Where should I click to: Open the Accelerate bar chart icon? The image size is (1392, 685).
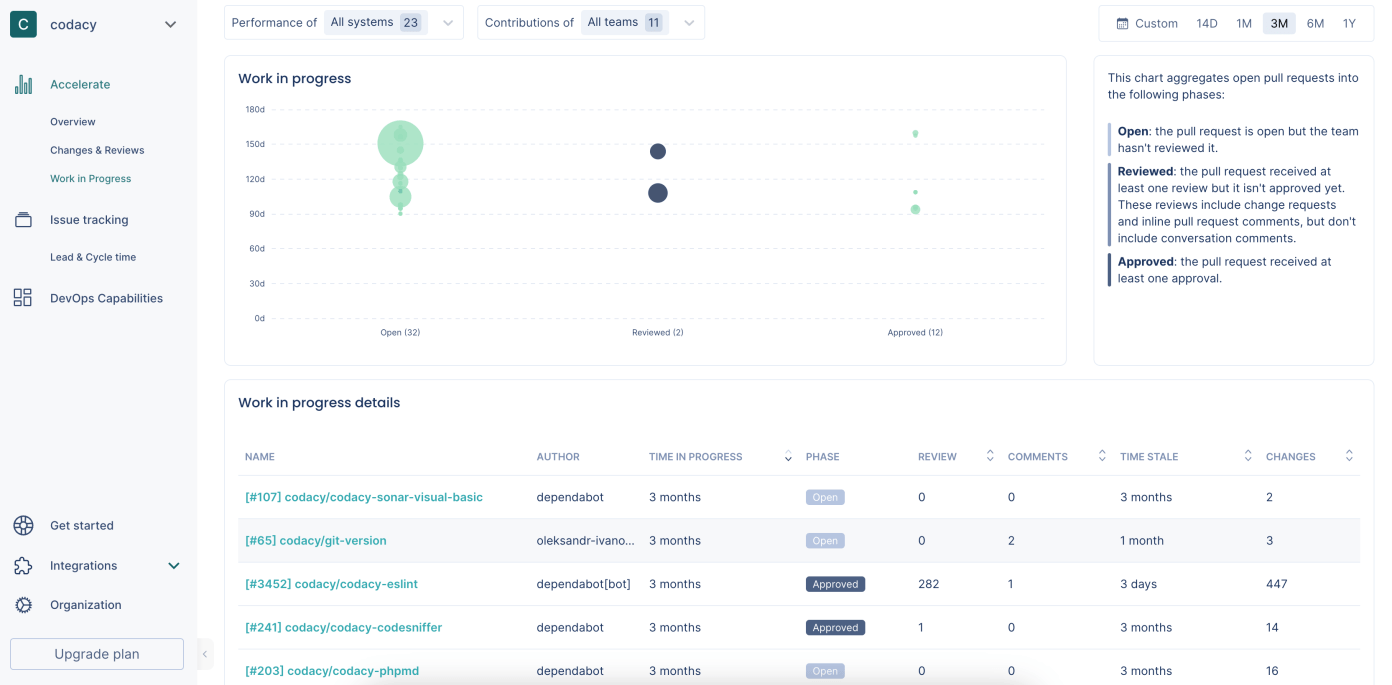(x=23, y=85)
